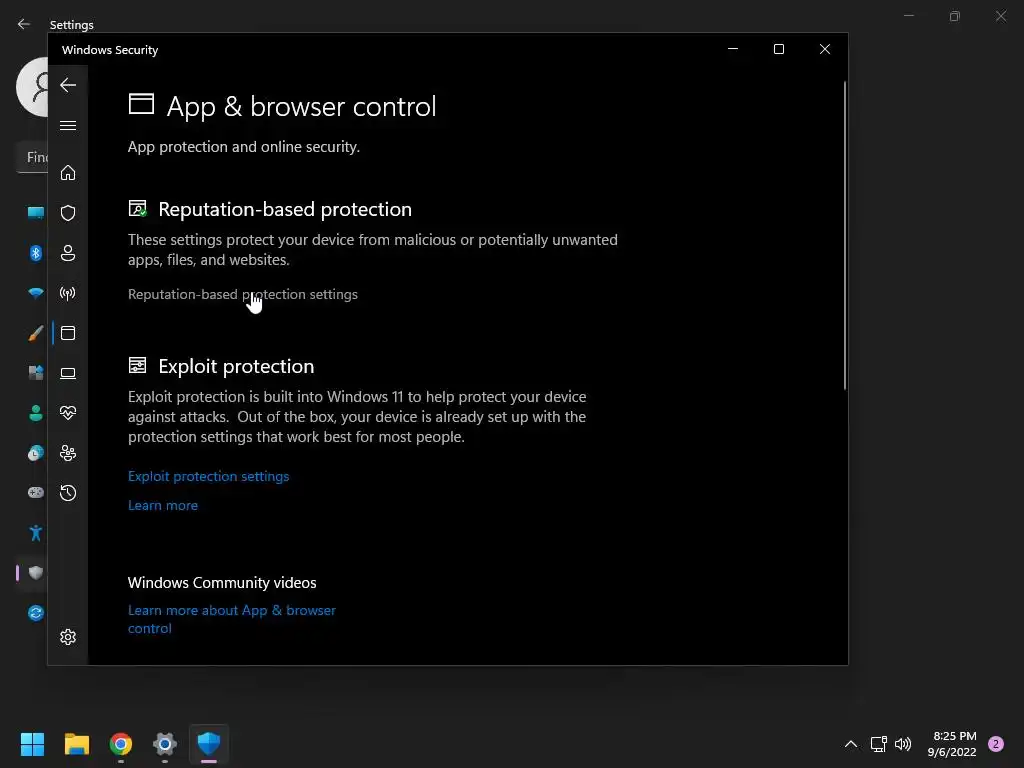Open the Home section in Windows Security
1024x768 pixels.
[x=68, y=172]
